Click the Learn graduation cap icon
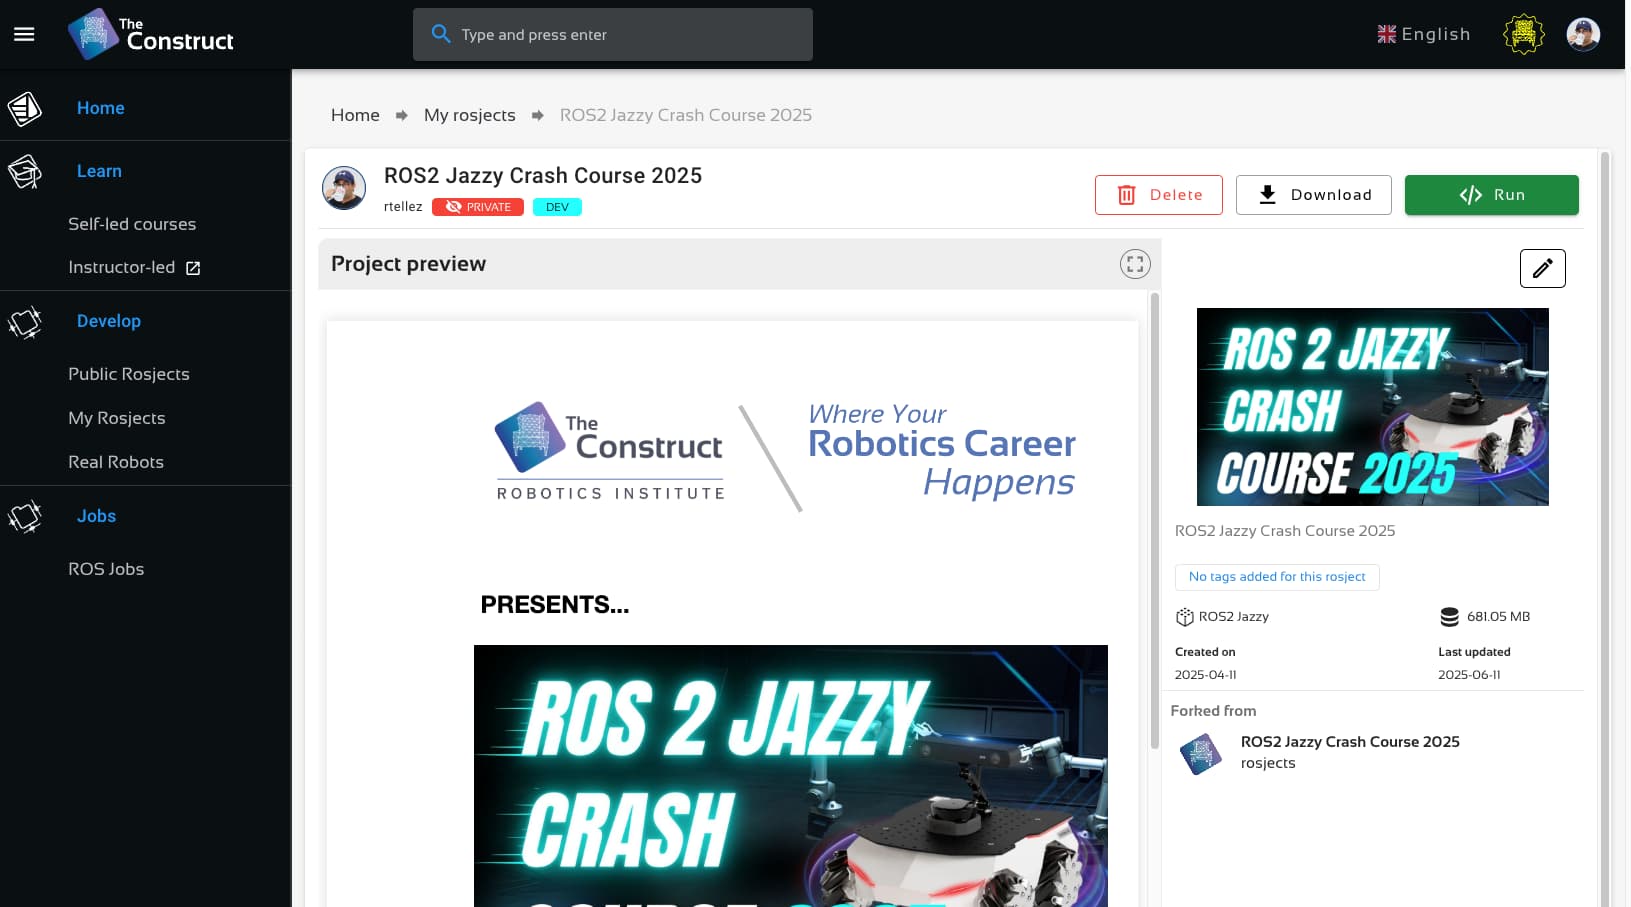The height and width of the screenshot is (907, 1631). point(25,171)
